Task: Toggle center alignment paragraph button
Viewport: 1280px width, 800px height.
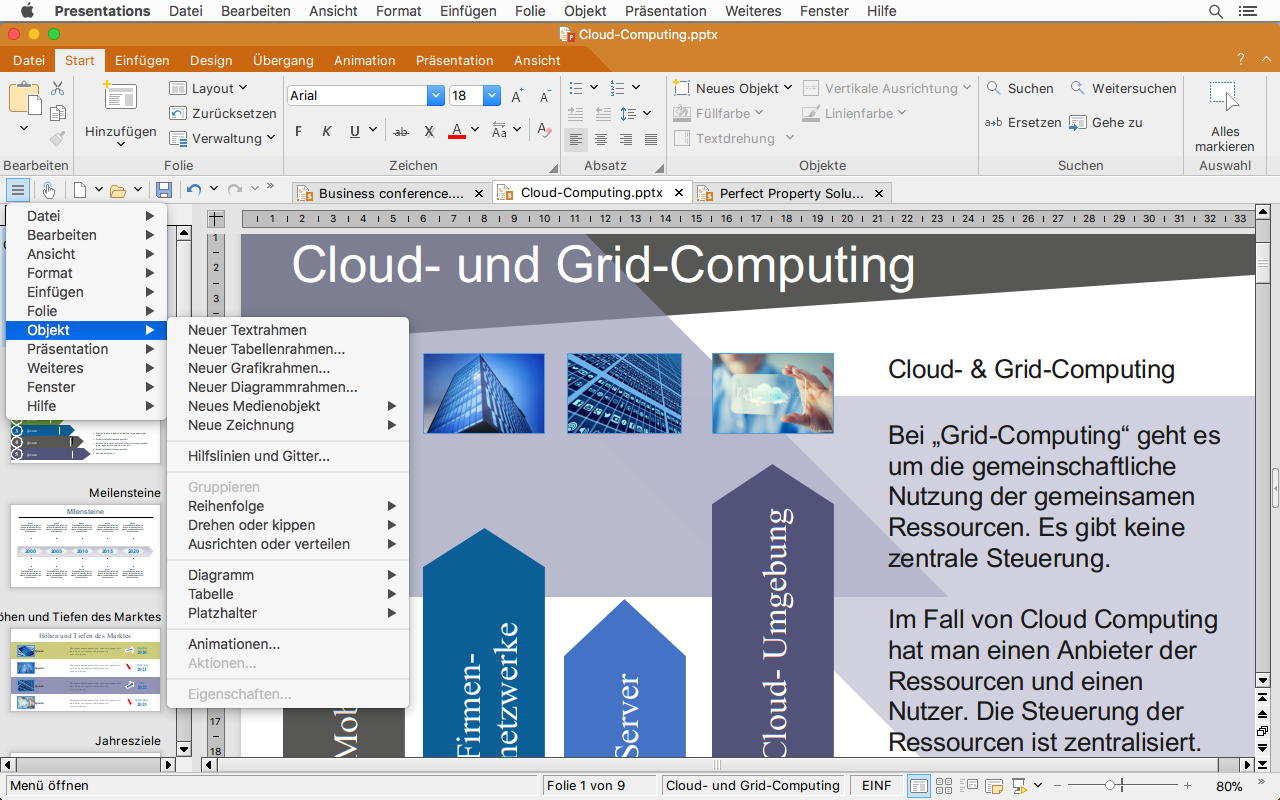Action: pos(601,139)
